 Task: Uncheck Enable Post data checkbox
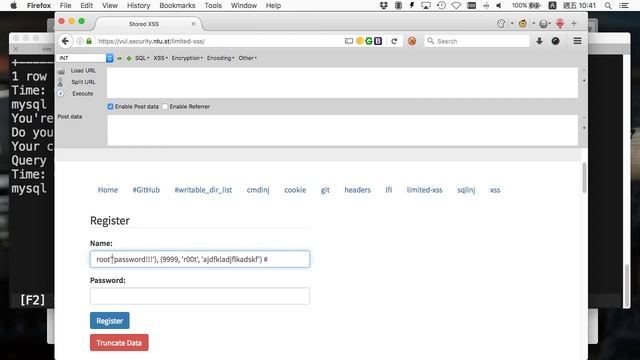click(110, 107)
